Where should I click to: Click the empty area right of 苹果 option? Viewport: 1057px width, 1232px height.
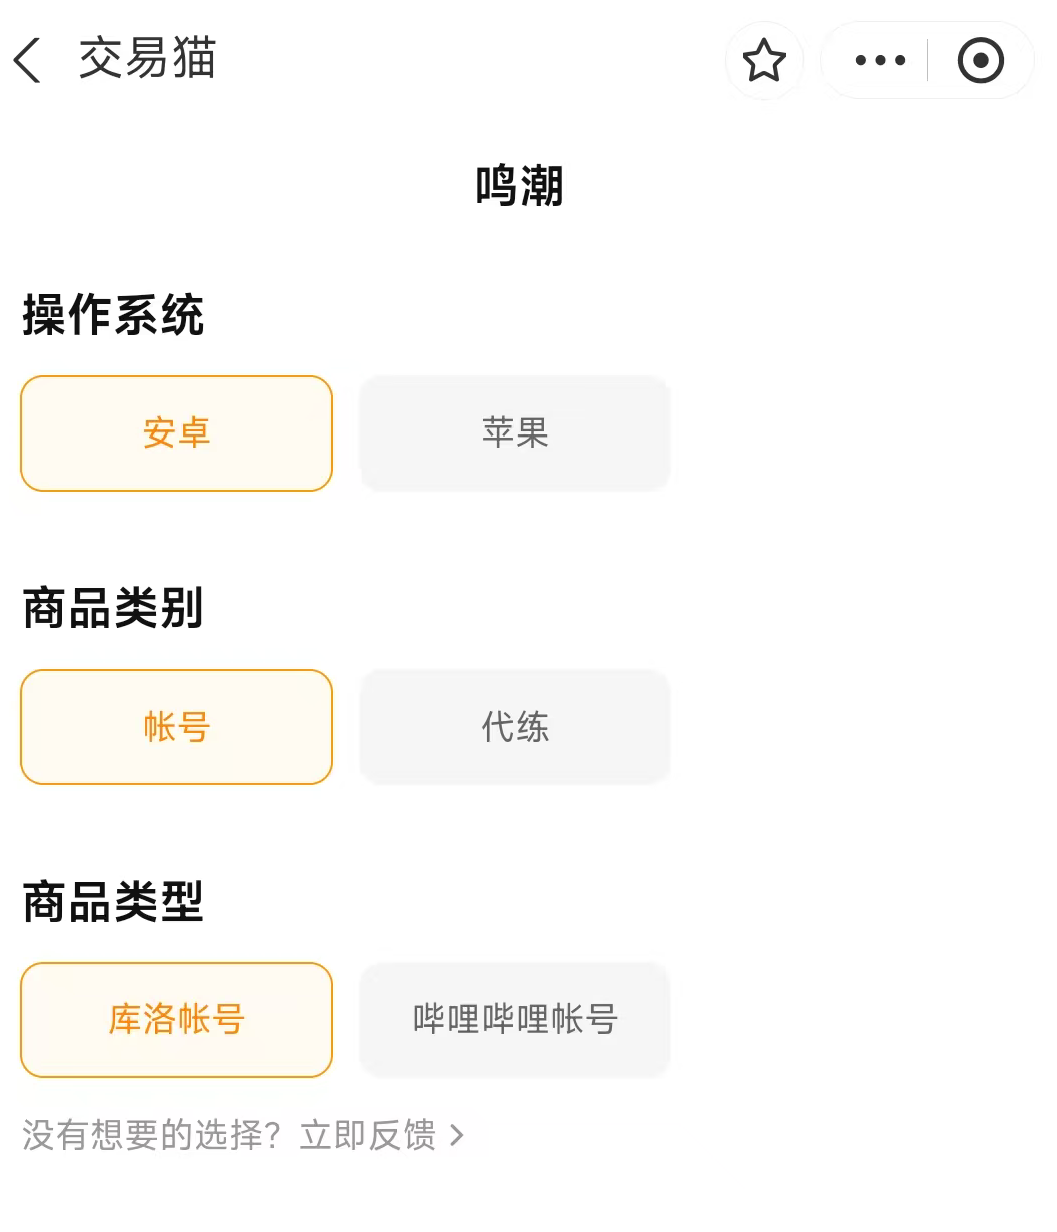[860, 433]
